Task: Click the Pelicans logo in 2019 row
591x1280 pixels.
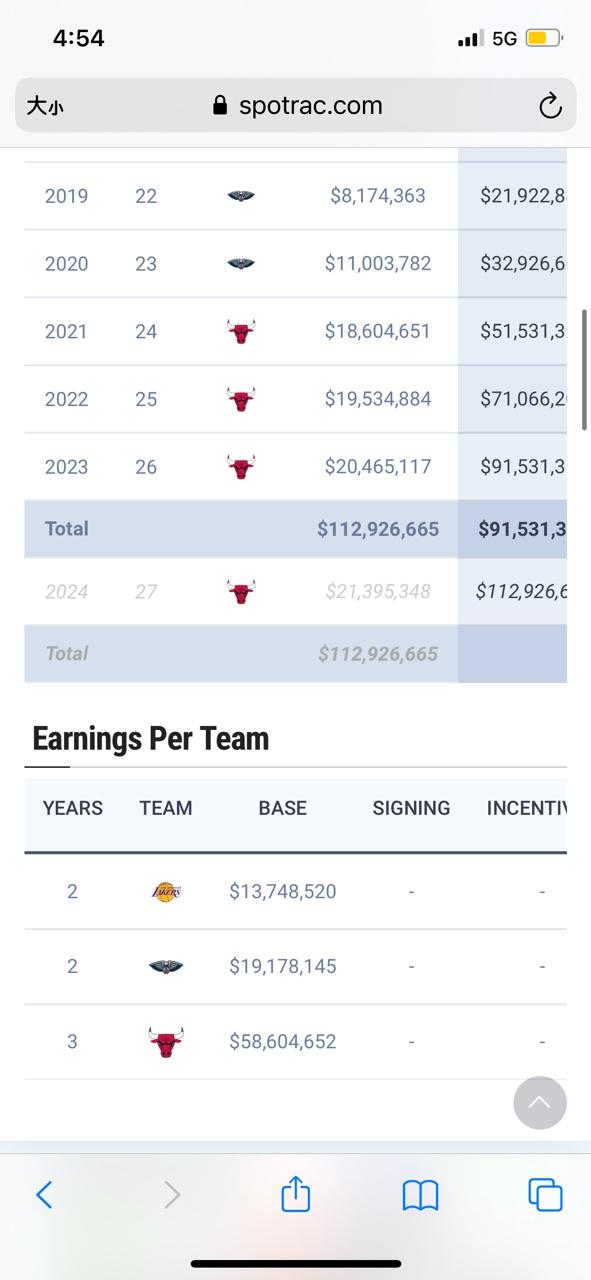Action: [241, 196]
